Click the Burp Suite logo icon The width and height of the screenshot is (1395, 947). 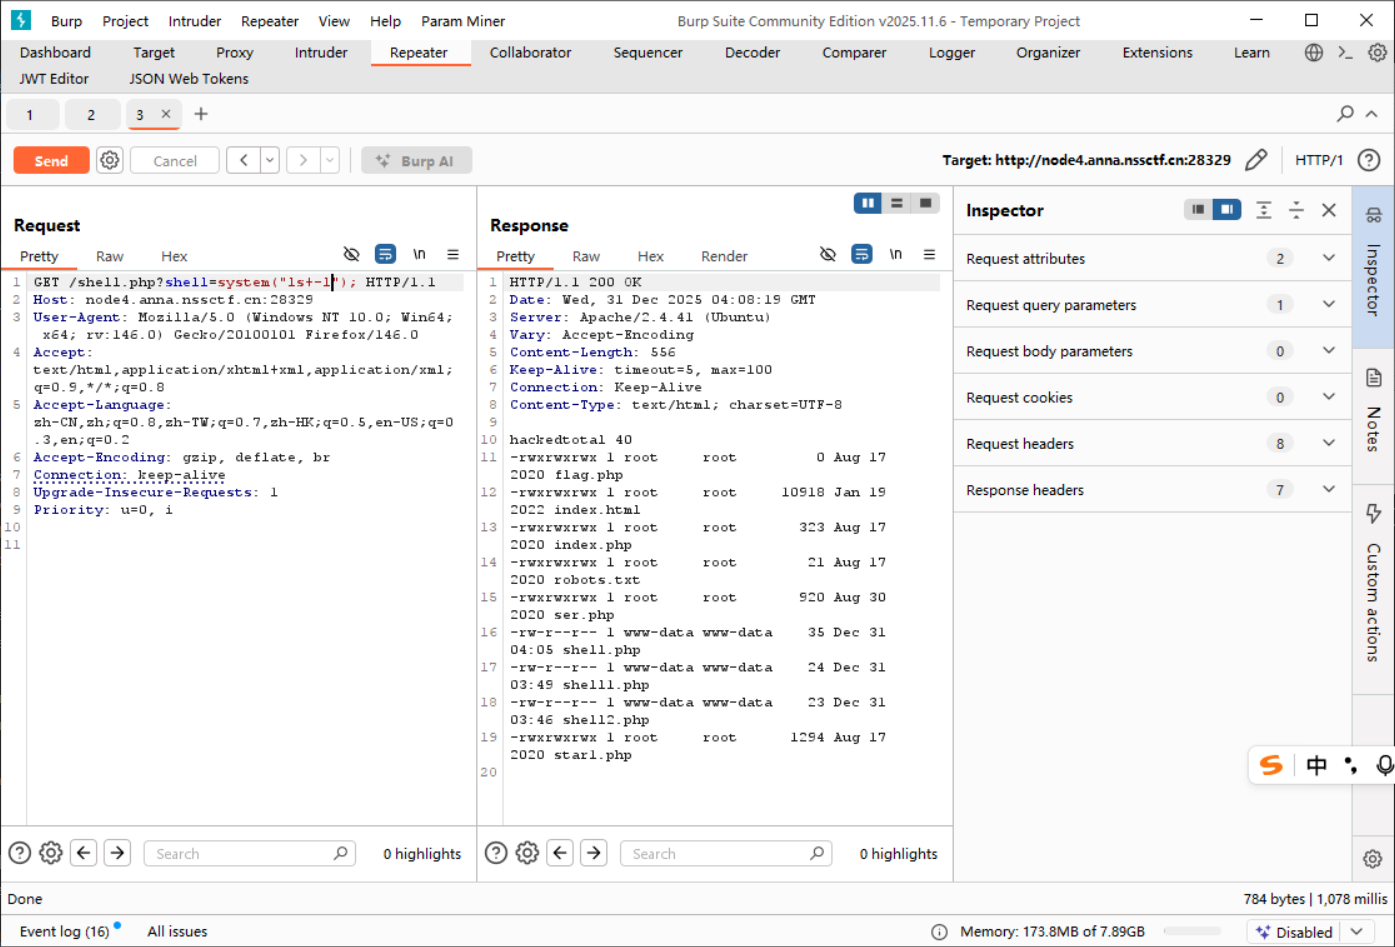pyautogui.click(x=21, y=20)
